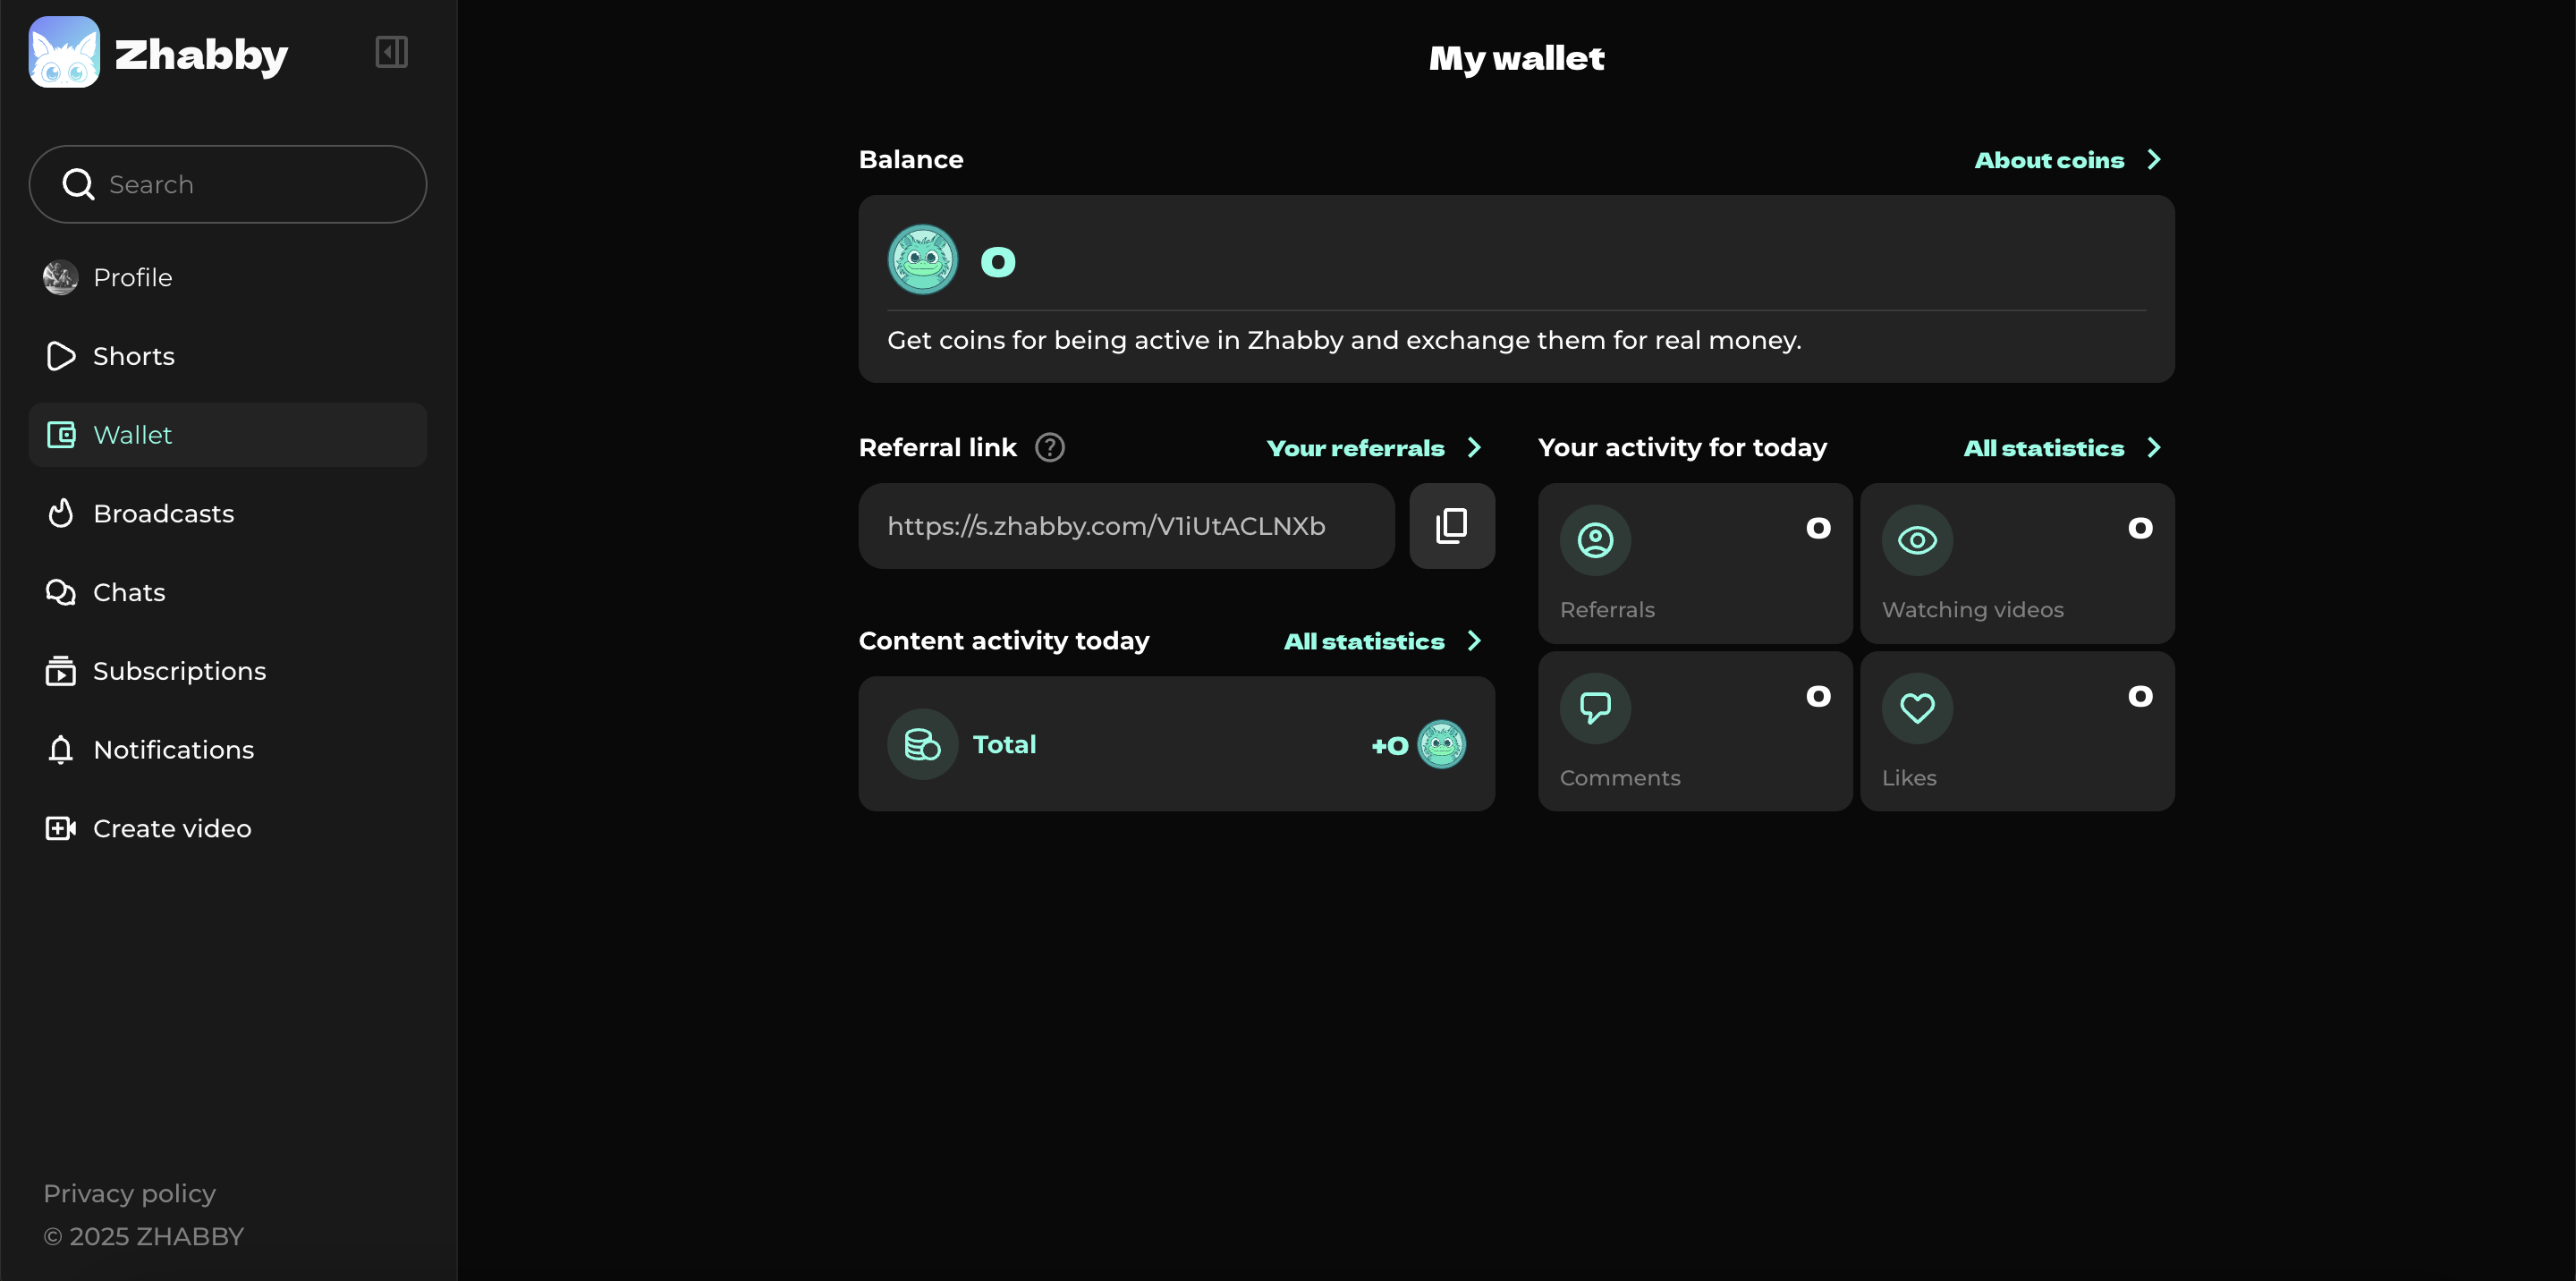
Task: Click the heart icon on the Likes card
Action: [x=1917, y=708]
